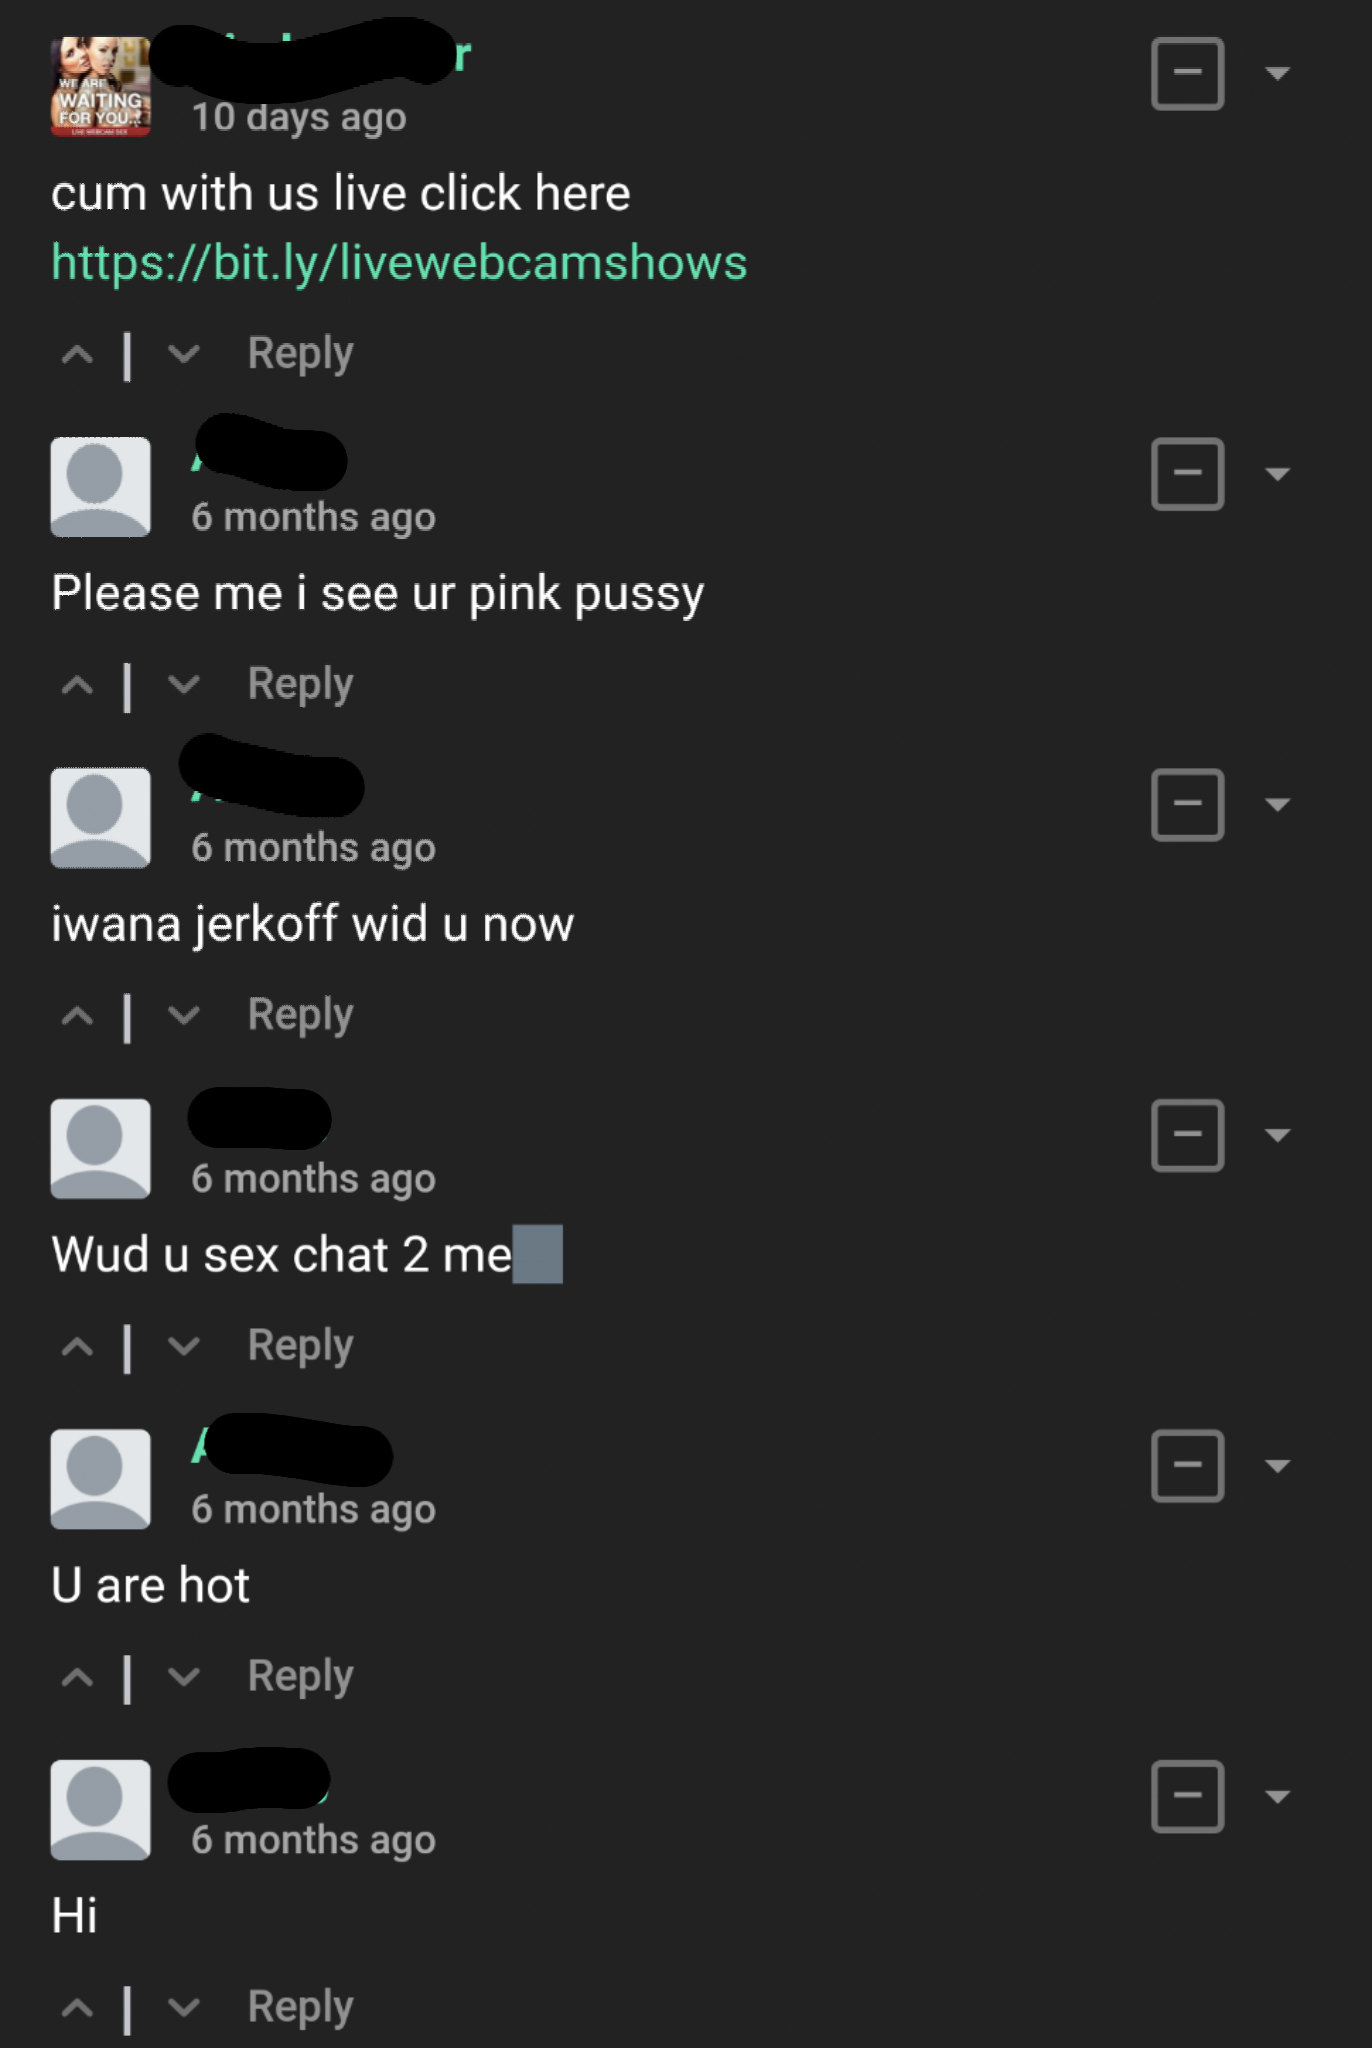Viewport: 1372px width, 2048px height.
Task: Upvote the 'cum with us live' comment
Action: point(77,354)
